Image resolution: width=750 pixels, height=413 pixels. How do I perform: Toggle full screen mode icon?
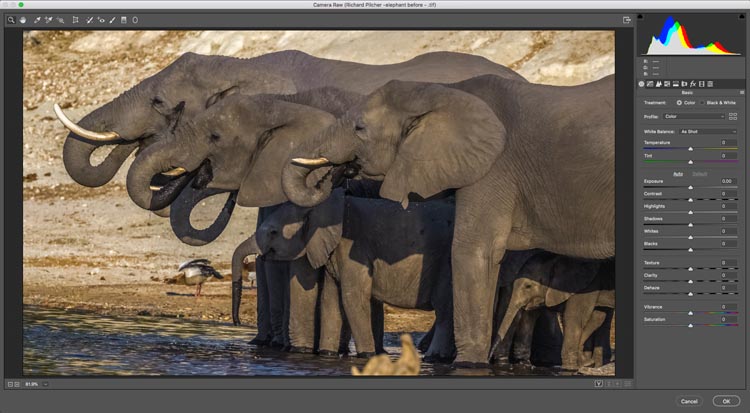(627, 20)
